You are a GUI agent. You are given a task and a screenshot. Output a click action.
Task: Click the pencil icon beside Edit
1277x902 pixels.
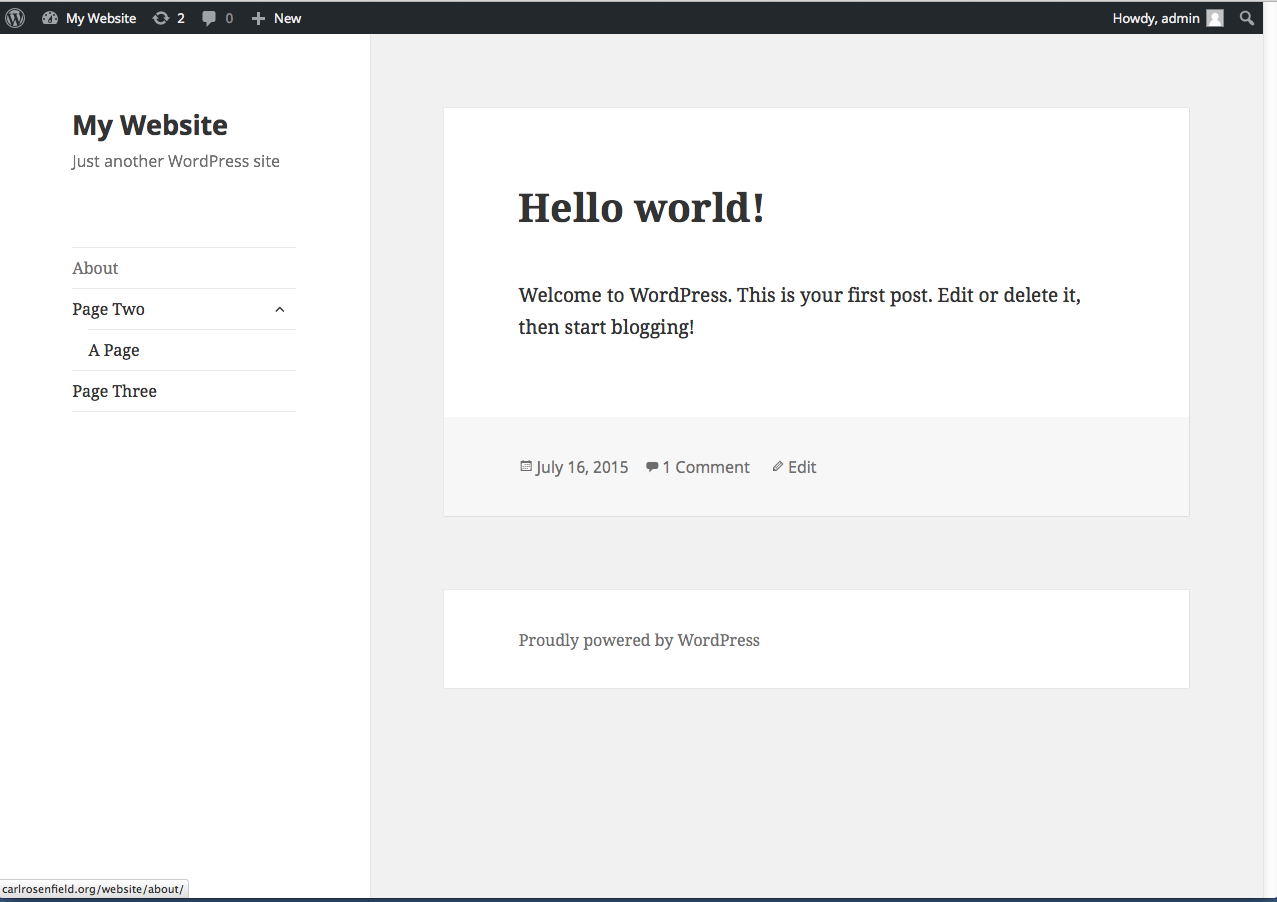coord(778,466)
